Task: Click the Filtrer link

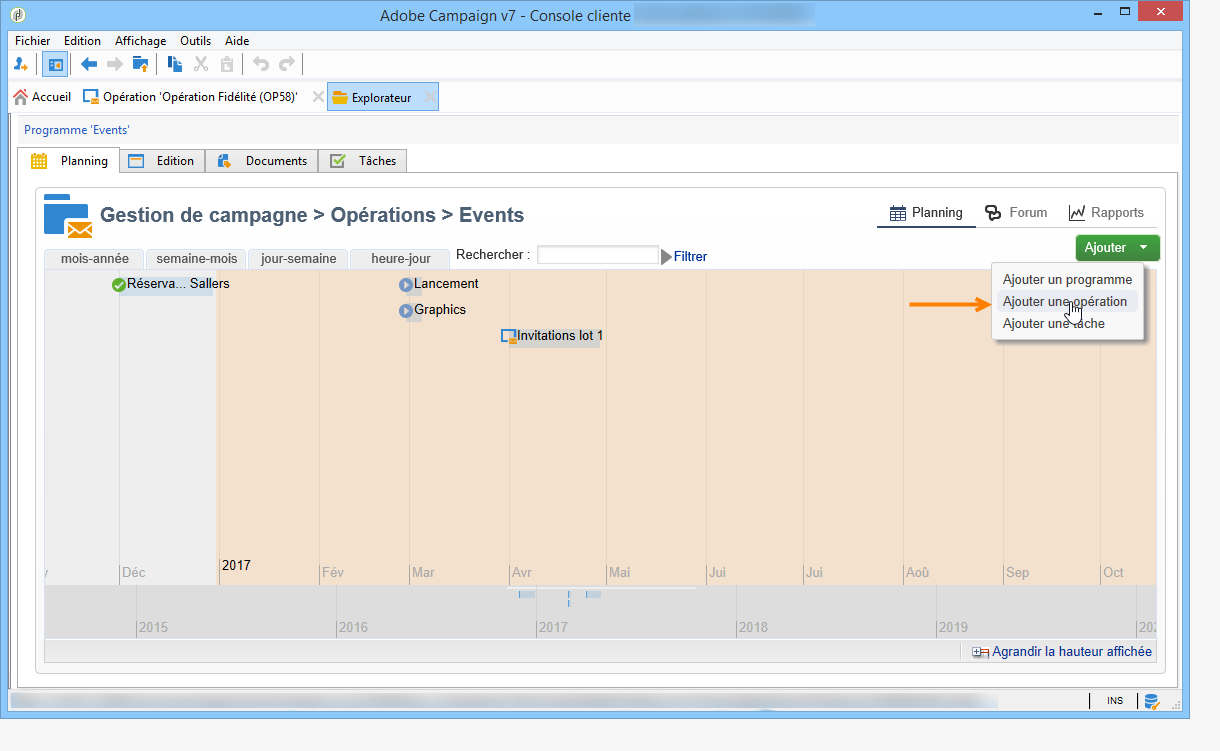Action: pos(690,257)
